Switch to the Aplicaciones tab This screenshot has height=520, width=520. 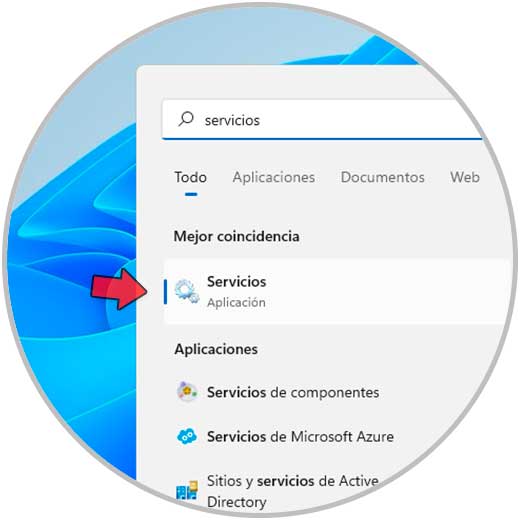pyautogui.click(x=274, y=177)
